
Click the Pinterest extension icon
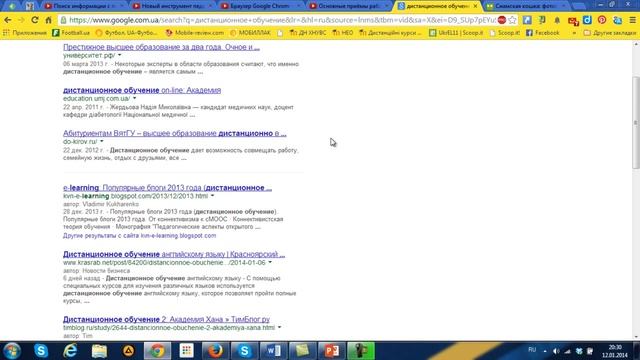[x=602, y=20]
